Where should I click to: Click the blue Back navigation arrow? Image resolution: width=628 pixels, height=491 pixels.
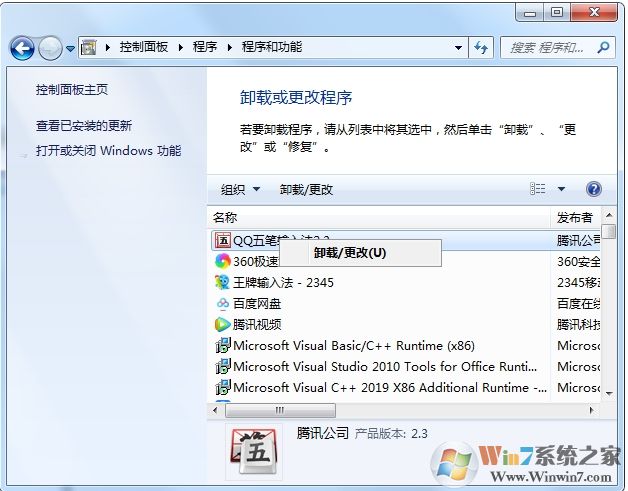pyautogui.click(x=22, y=48)
